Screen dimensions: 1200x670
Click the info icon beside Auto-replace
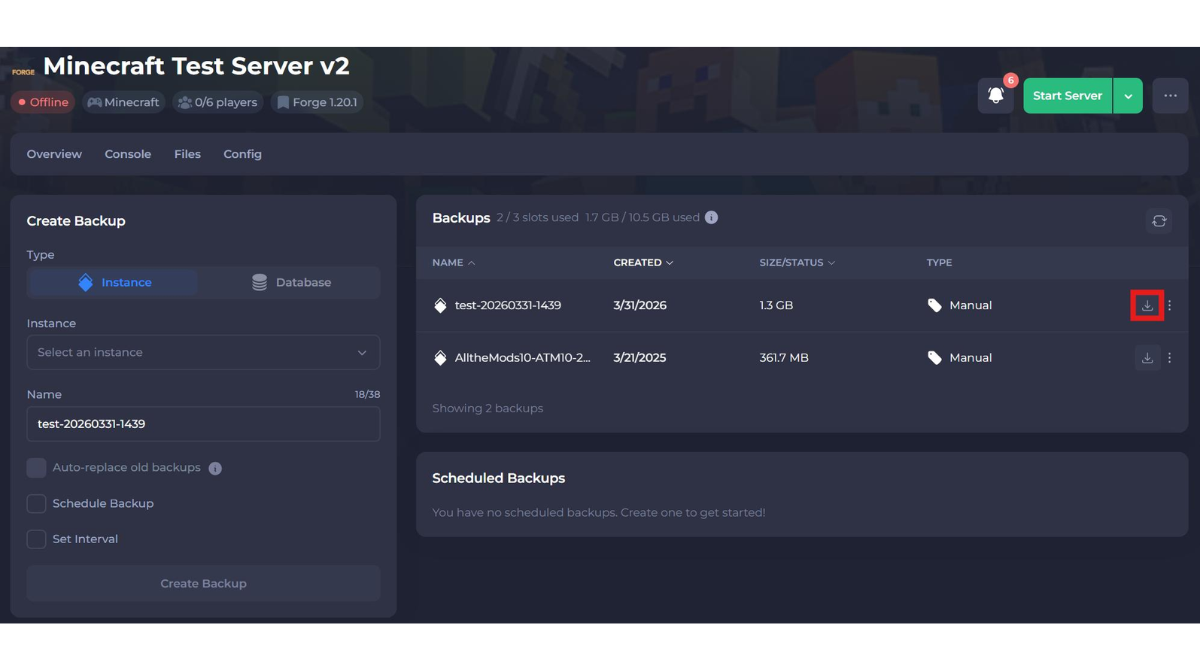click(215, 468)
